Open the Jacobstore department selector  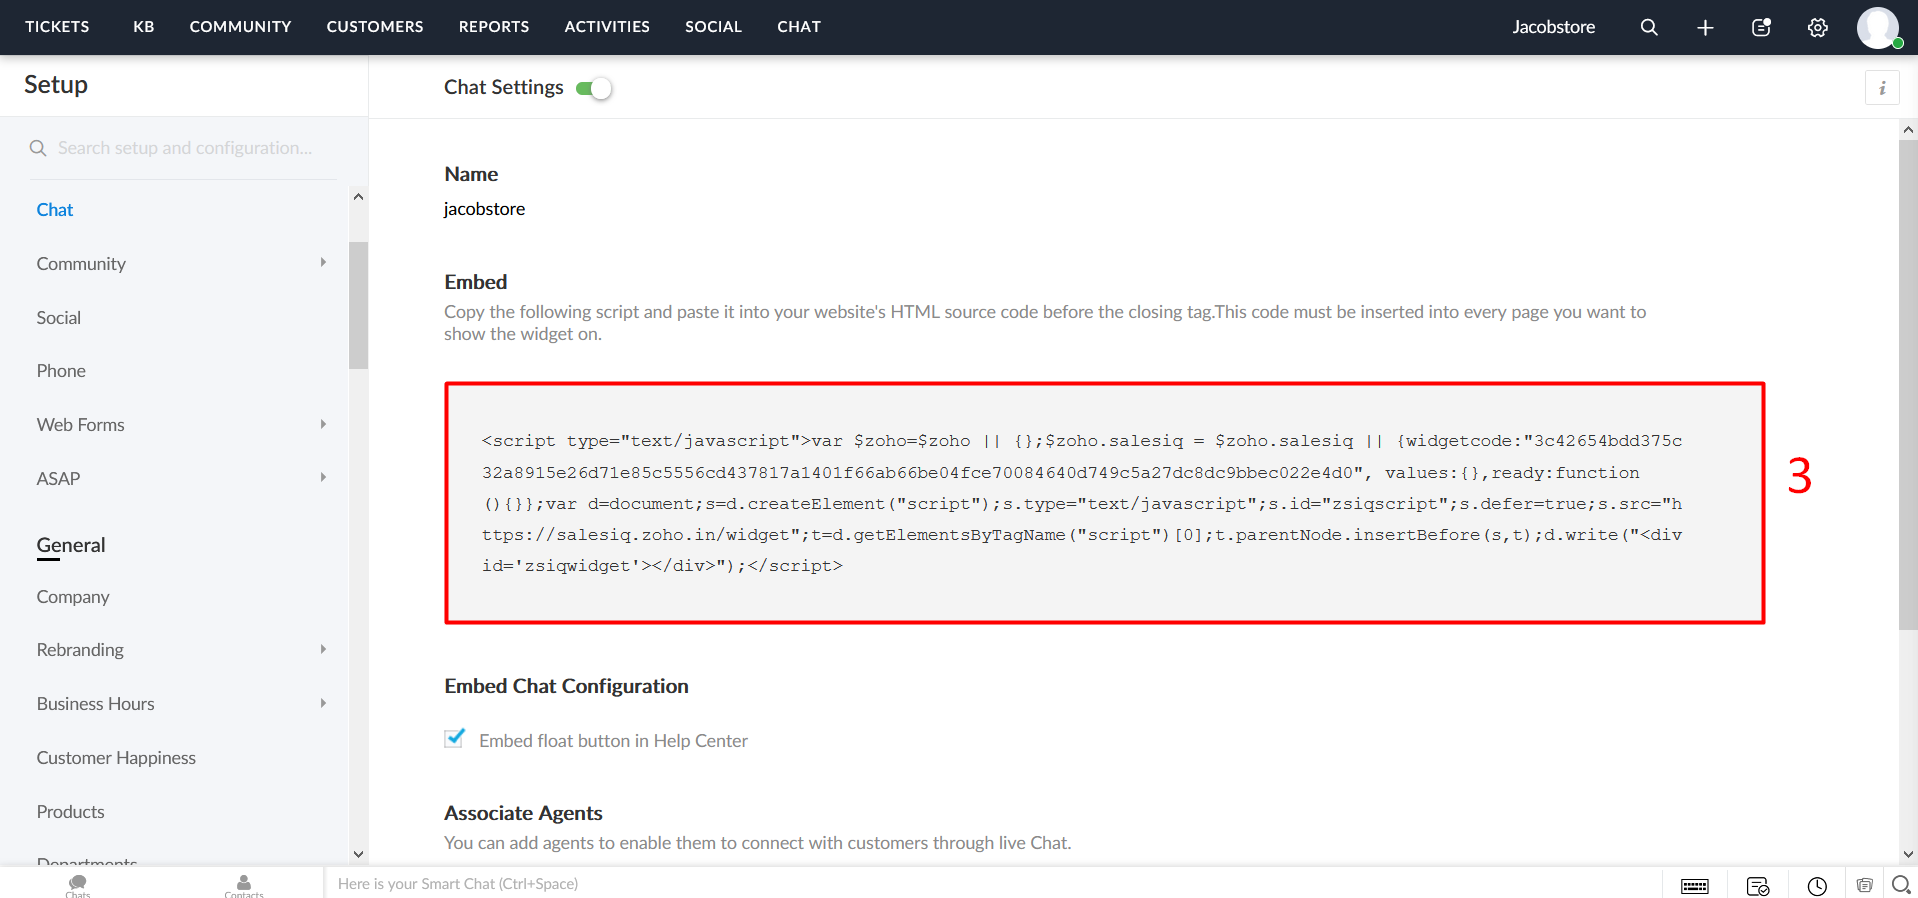[1553, 27]
